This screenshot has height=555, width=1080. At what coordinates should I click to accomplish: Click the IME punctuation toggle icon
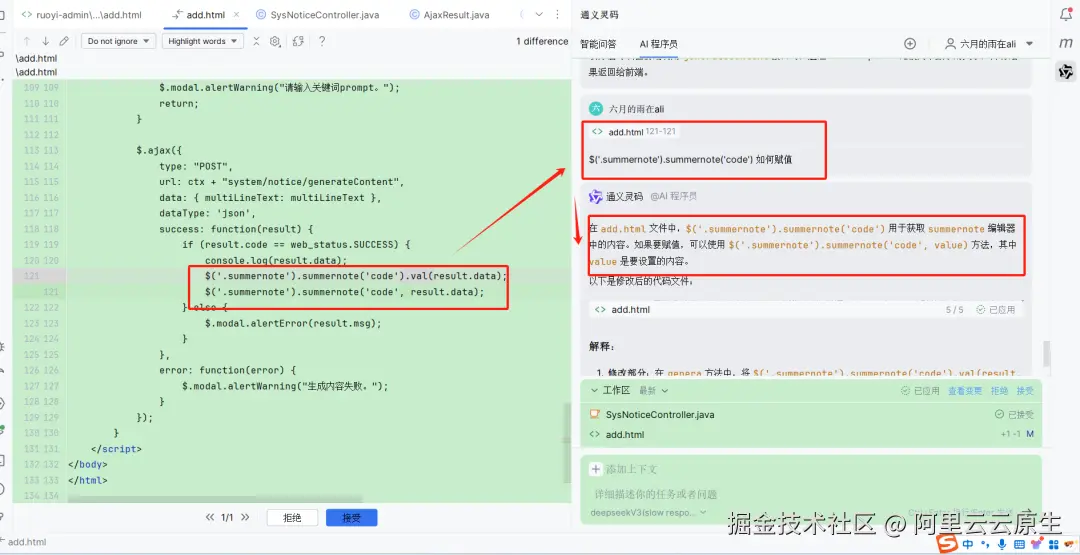click(x=986, y=544)
